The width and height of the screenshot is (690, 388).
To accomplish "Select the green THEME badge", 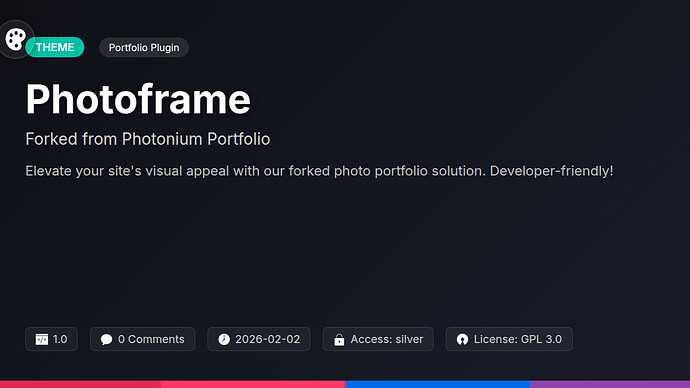I will pos(55,47).
